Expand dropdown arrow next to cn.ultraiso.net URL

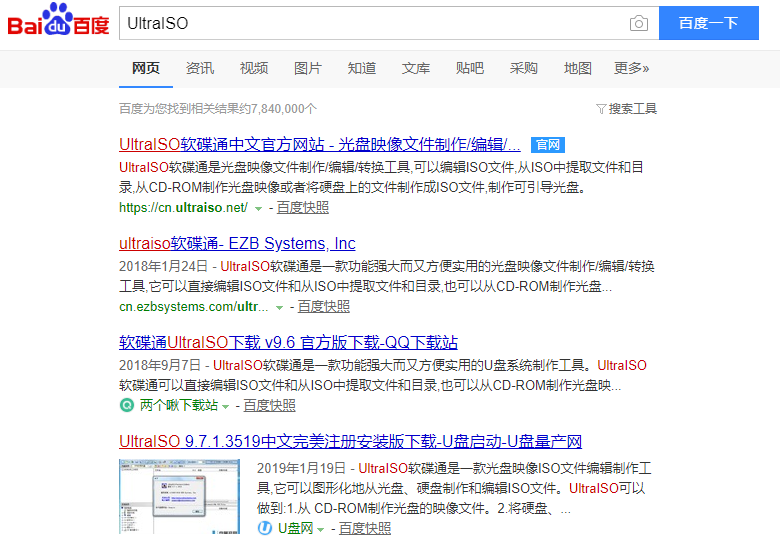(x=258, y=209)
